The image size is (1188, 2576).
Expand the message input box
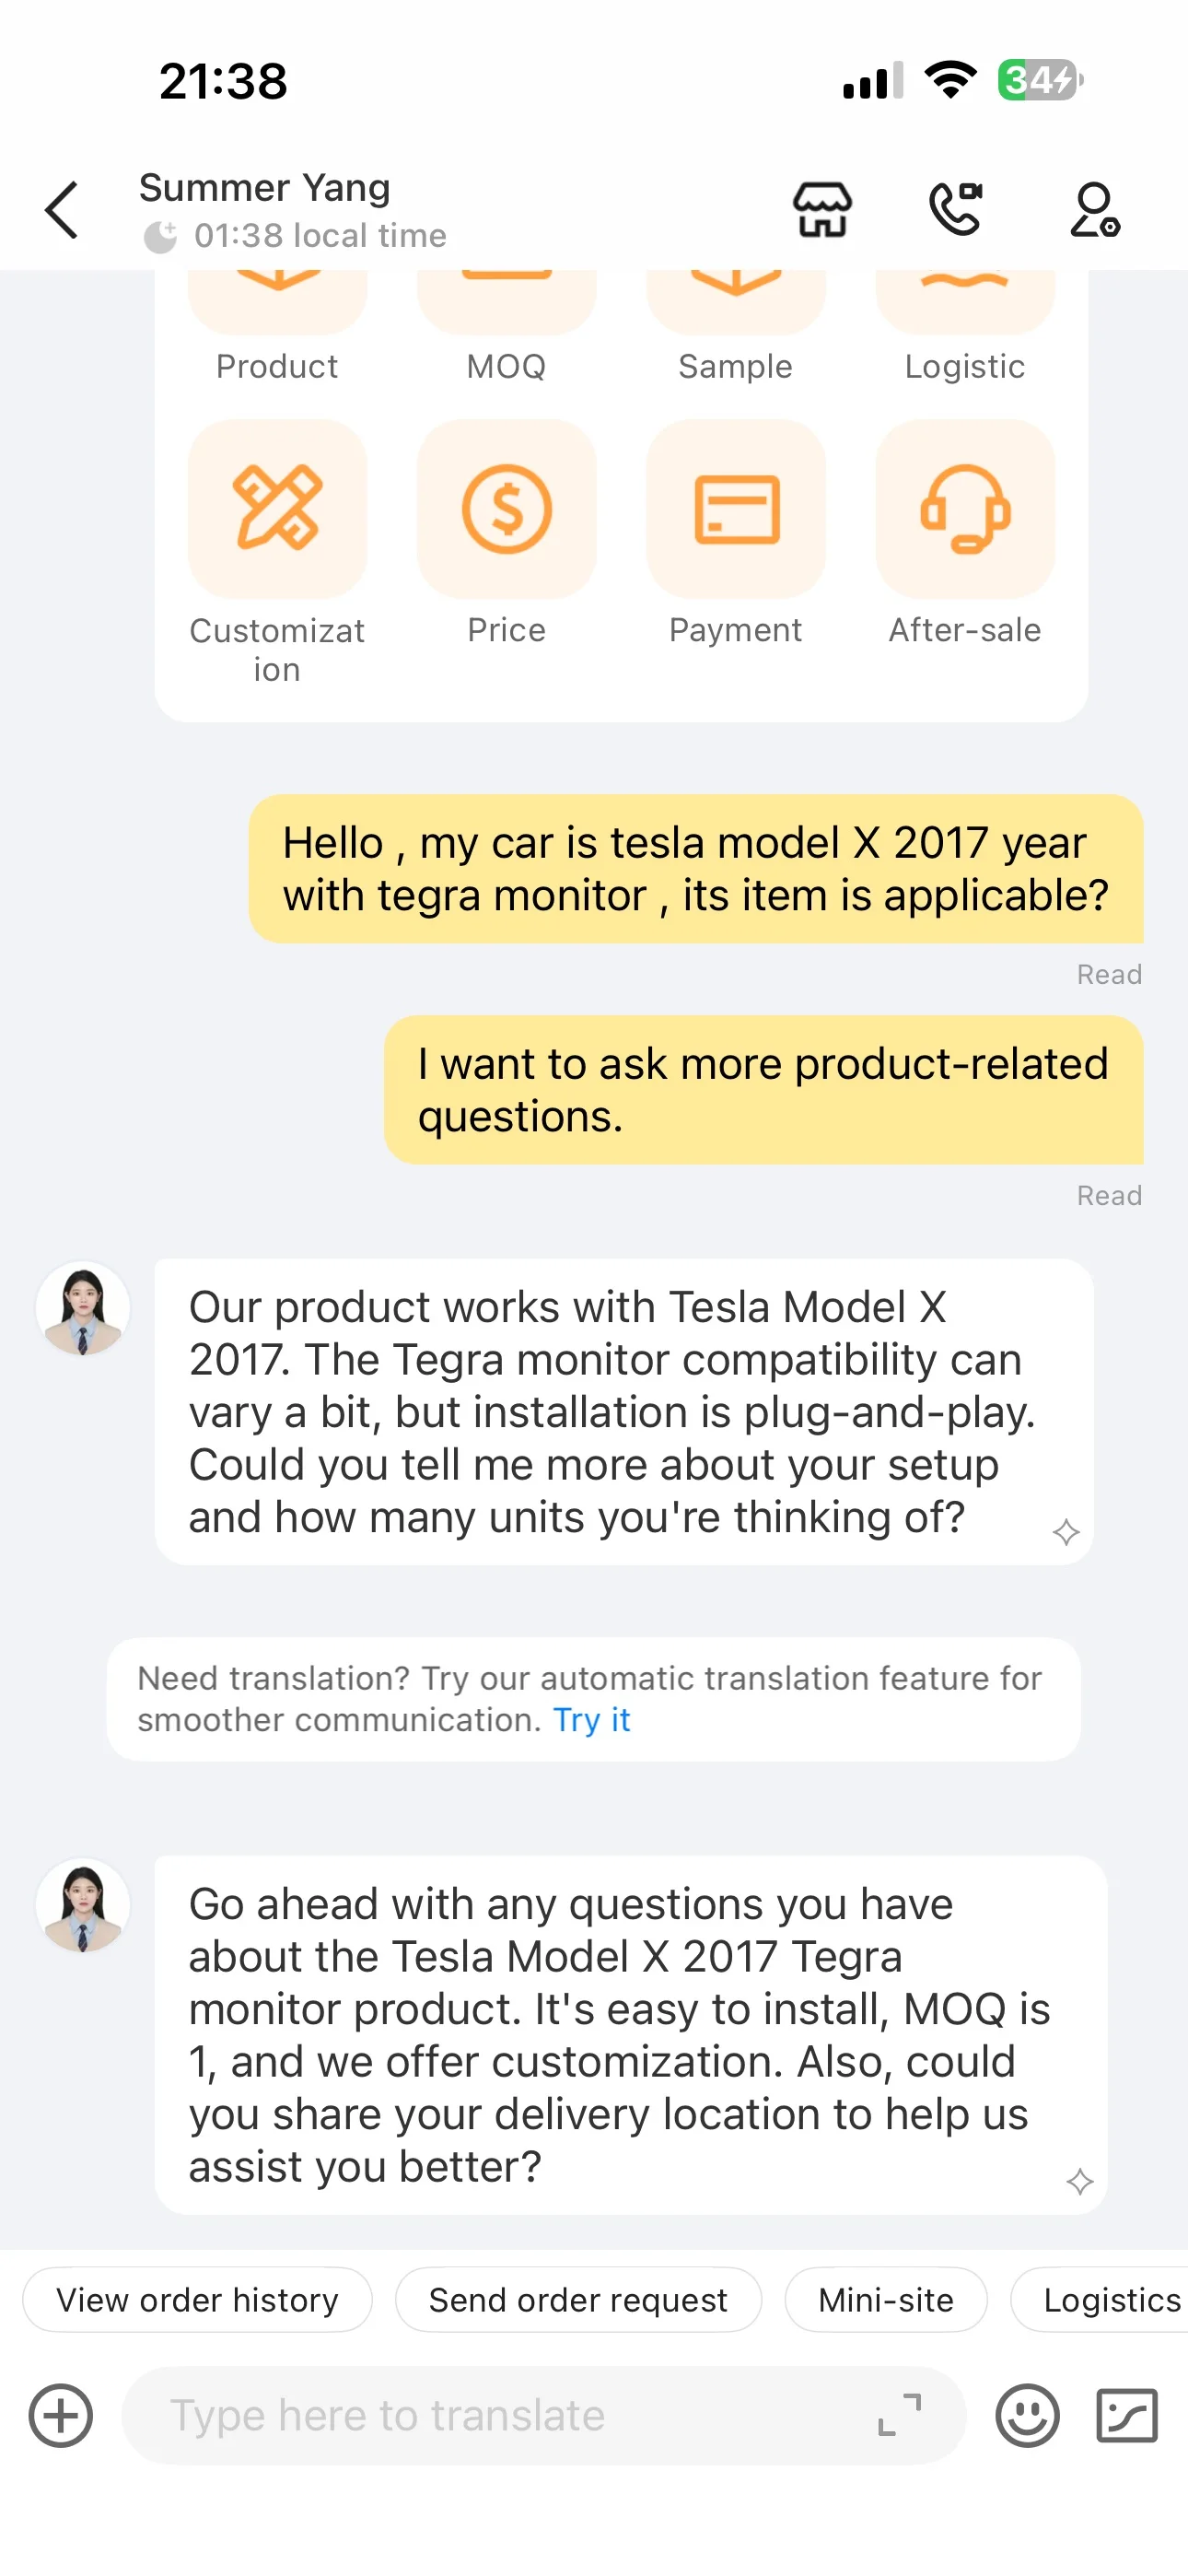[x=899, y=2415]
